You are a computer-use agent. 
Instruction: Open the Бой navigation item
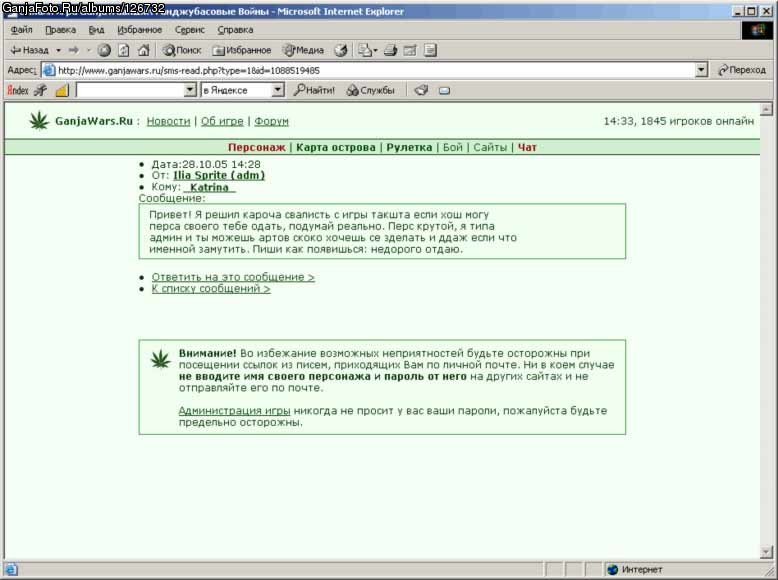[453, 147]
